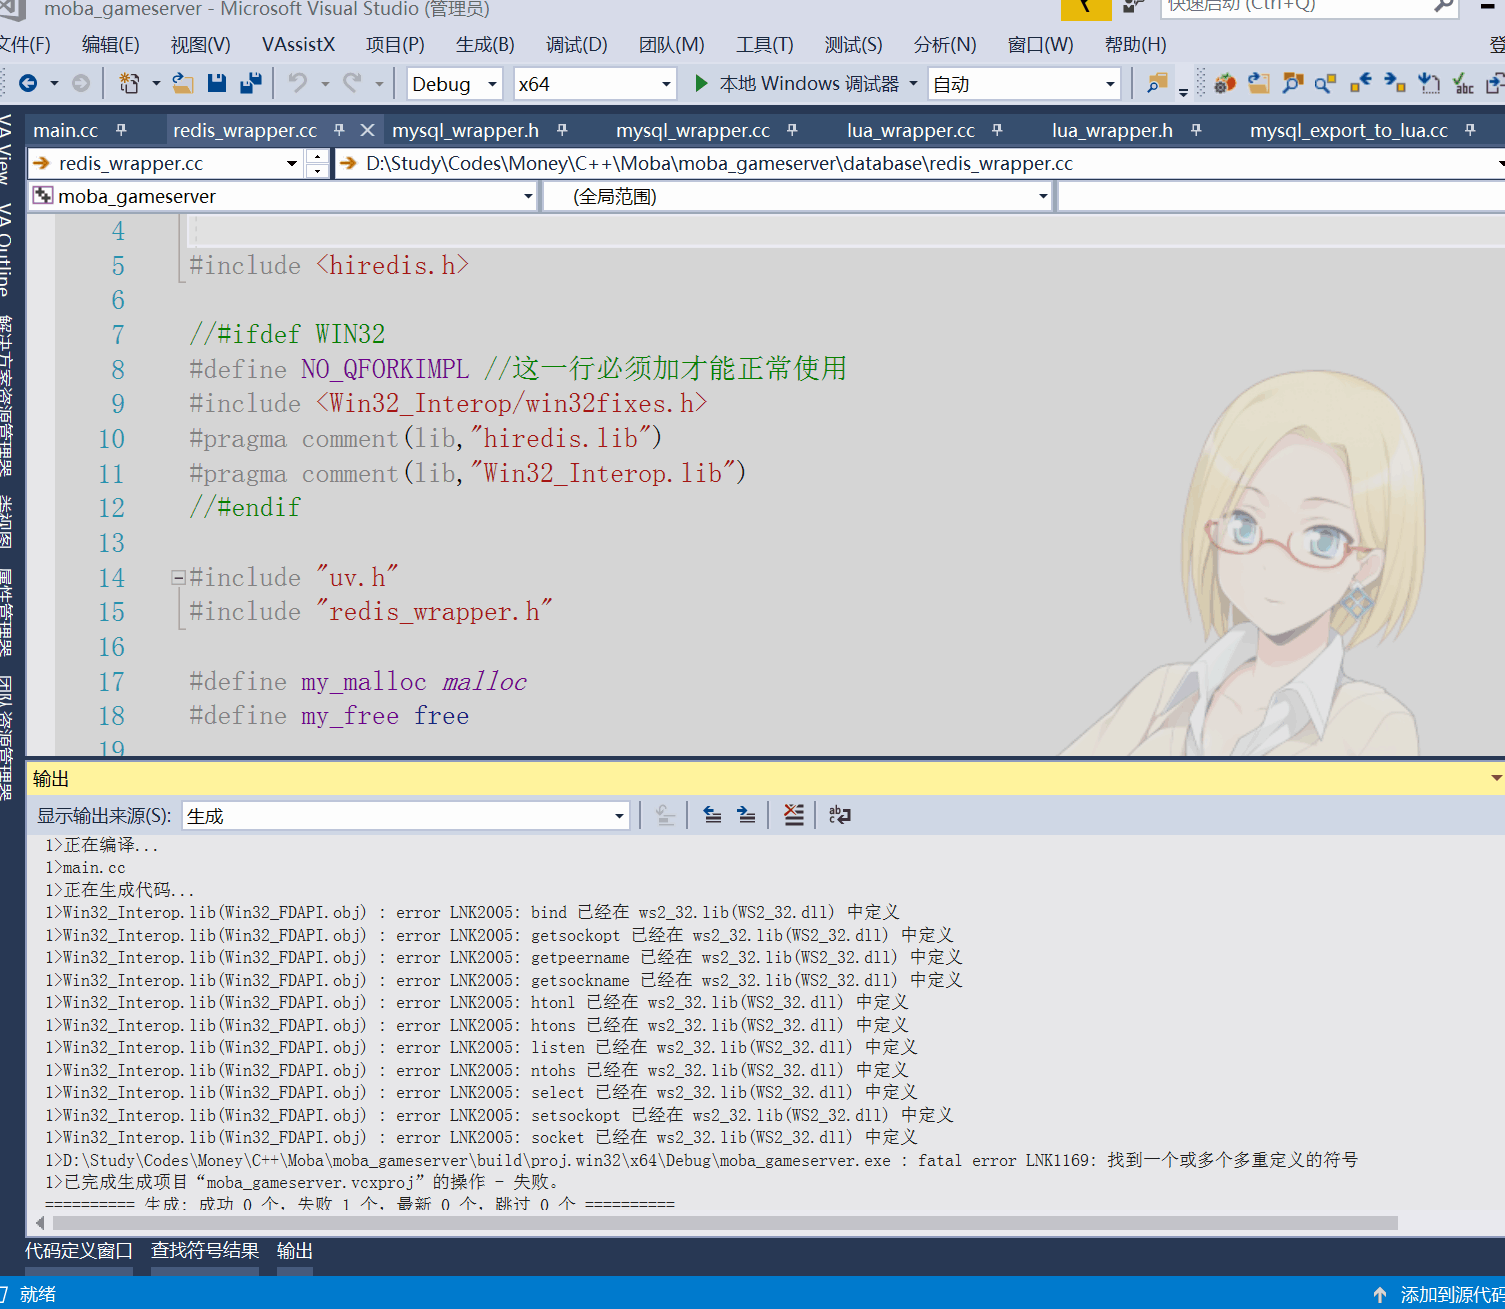The image size is (1505, 1309).
Task: Open the 查找符号结果 bottom tab
Action: tap(205, 1251)
